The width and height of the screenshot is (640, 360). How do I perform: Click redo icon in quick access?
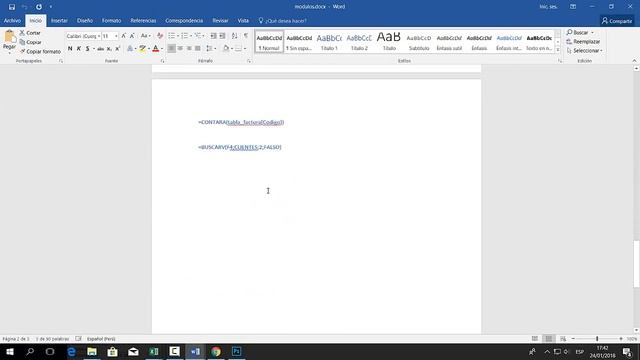tap(39, 7)
